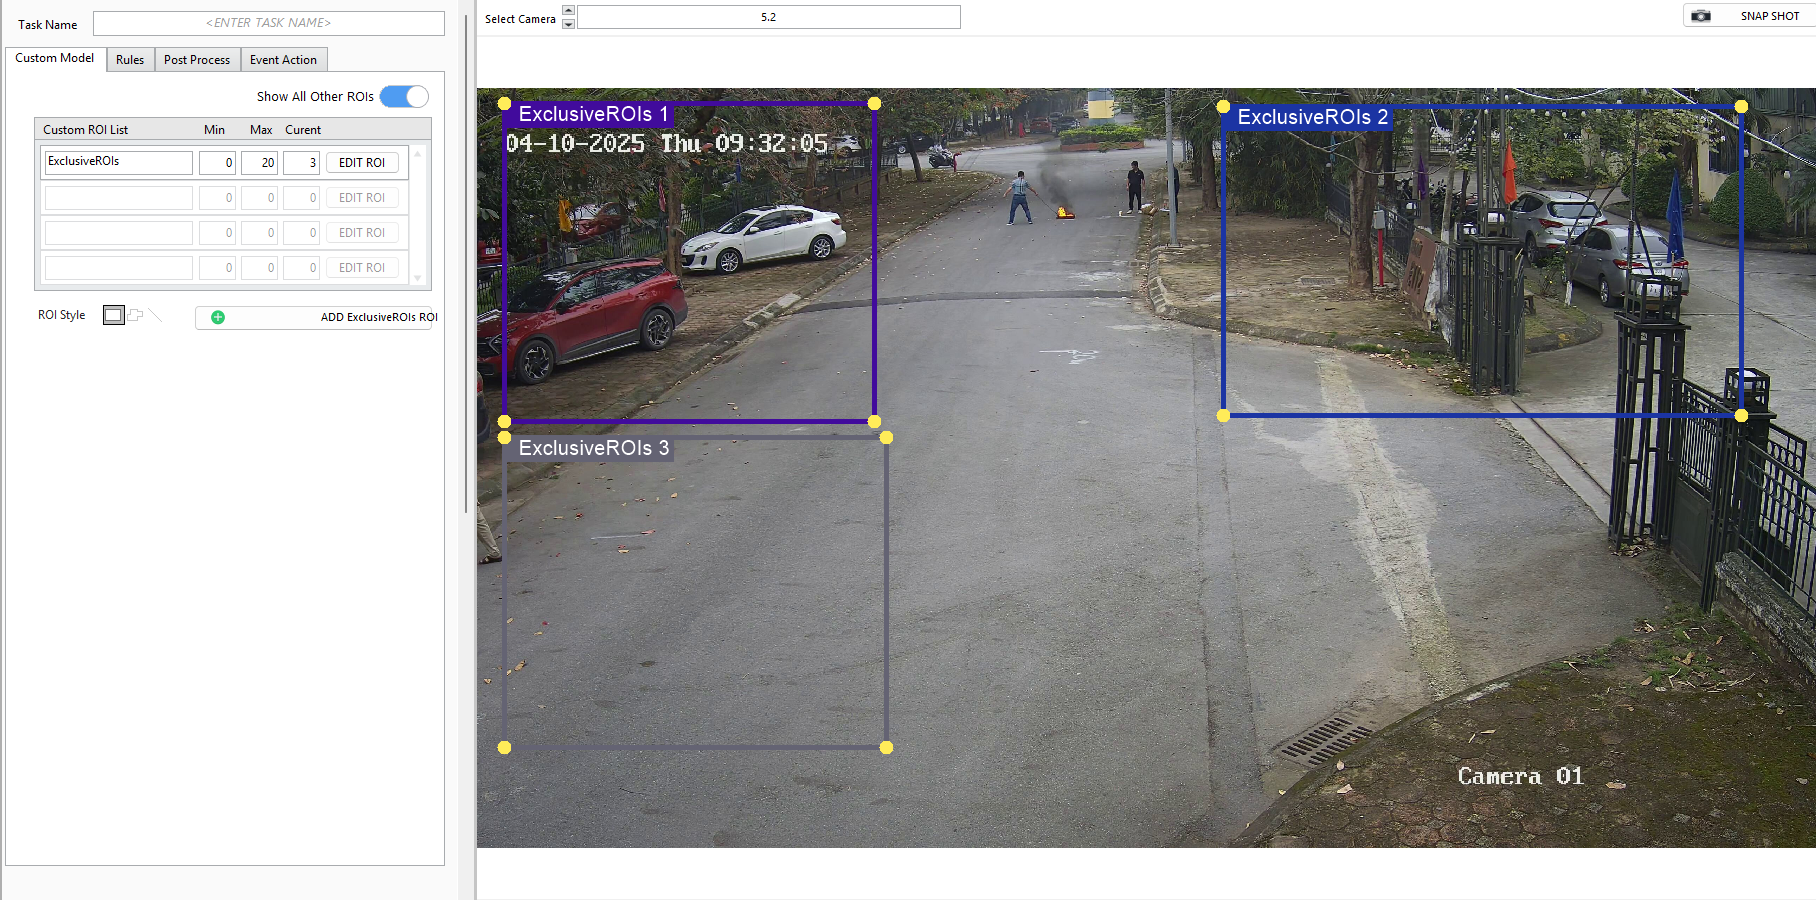Open the Select Camera field showing 5.2
This screenshot has width=1816, height=900.
768,17
